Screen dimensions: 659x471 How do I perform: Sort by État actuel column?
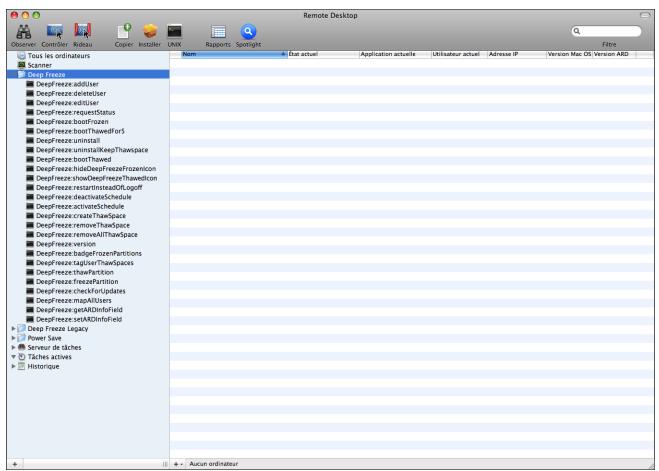[x=323, y=54]
